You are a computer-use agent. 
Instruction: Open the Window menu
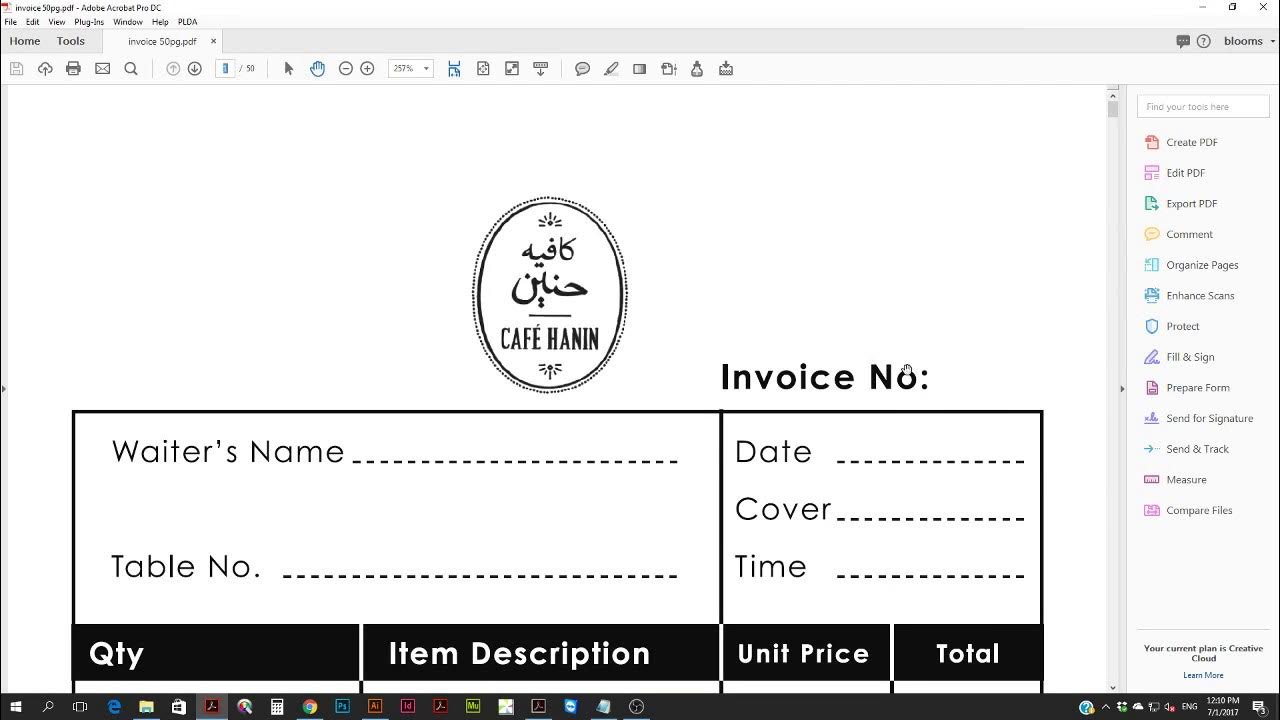(x=128, y=22)
